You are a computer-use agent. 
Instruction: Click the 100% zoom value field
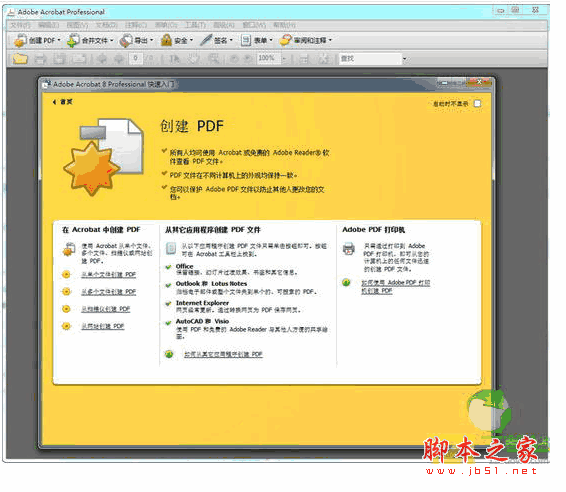pyautogui.click(x=269, y=58)
